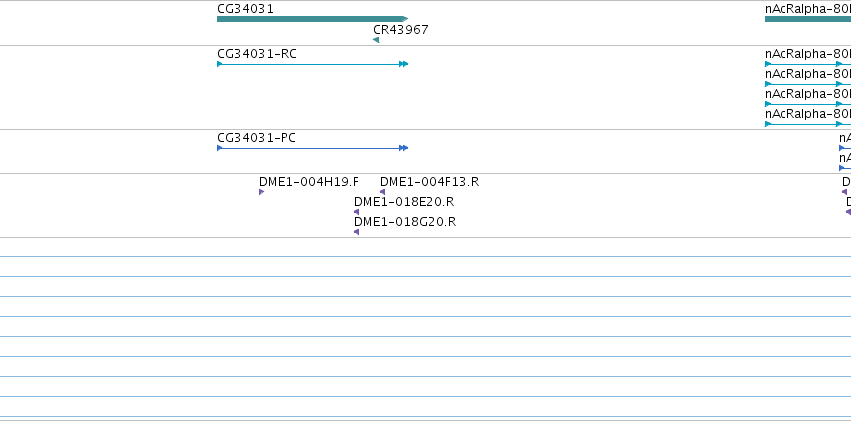Click the CG34031-RC end double arrowhead
The width and height of the screenshot is (851, 421).
pyautogui.click(x=403, y=64)
